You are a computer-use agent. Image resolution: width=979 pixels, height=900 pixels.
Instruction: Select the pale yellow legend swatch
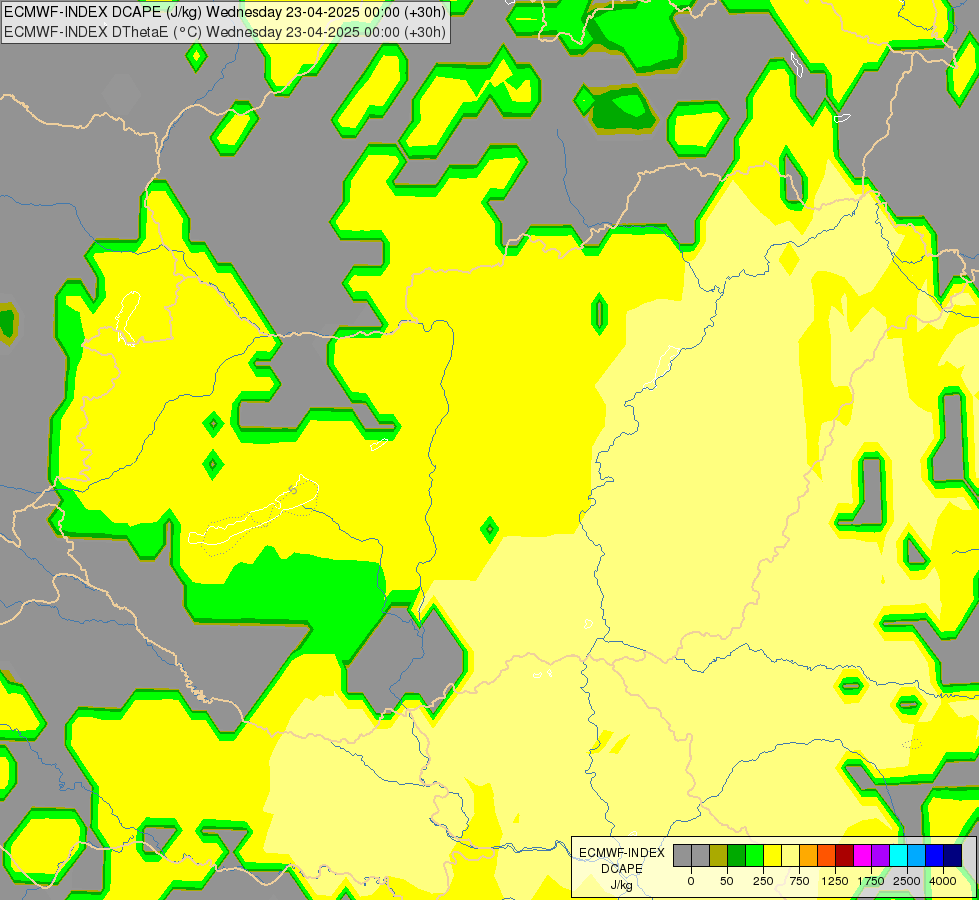click(x=790, y=856)
